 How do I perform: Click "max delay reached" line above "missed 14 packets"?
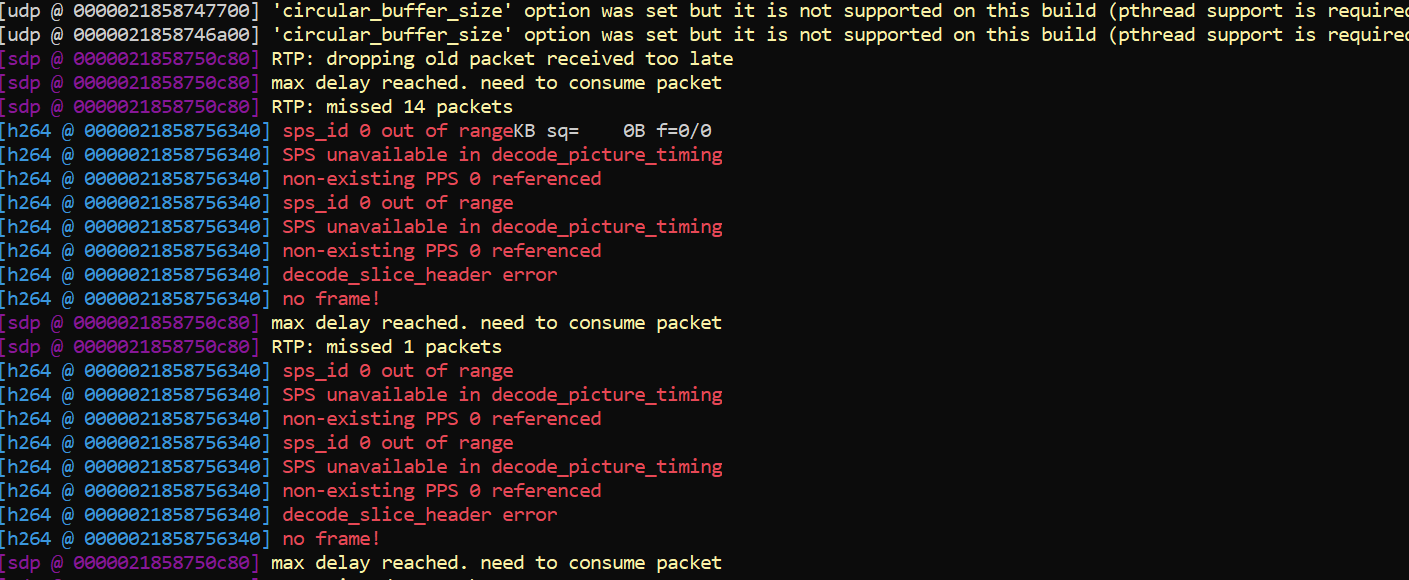coord(496,83)
